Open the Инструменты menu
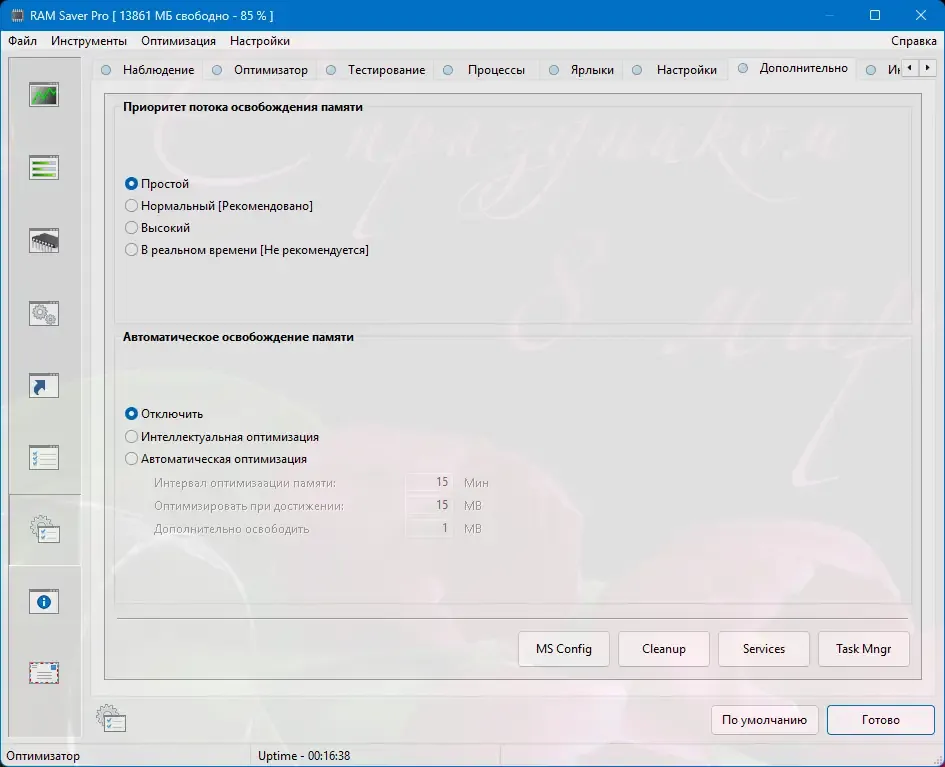The width and height of the screenshot is (945, 767). [x=89, y=41]
